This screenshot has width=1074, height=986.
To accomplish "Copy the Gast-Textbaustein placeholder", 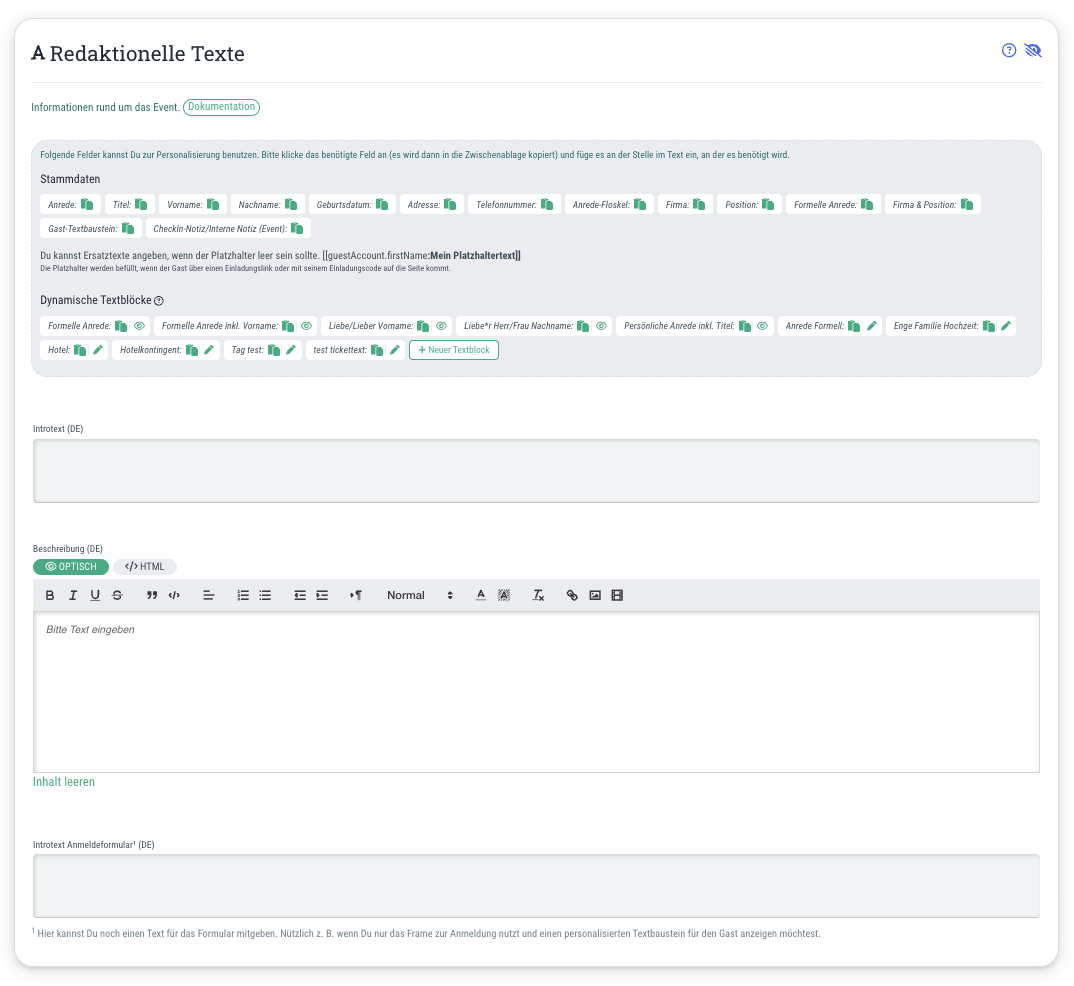I will click(x=128, y=228).
